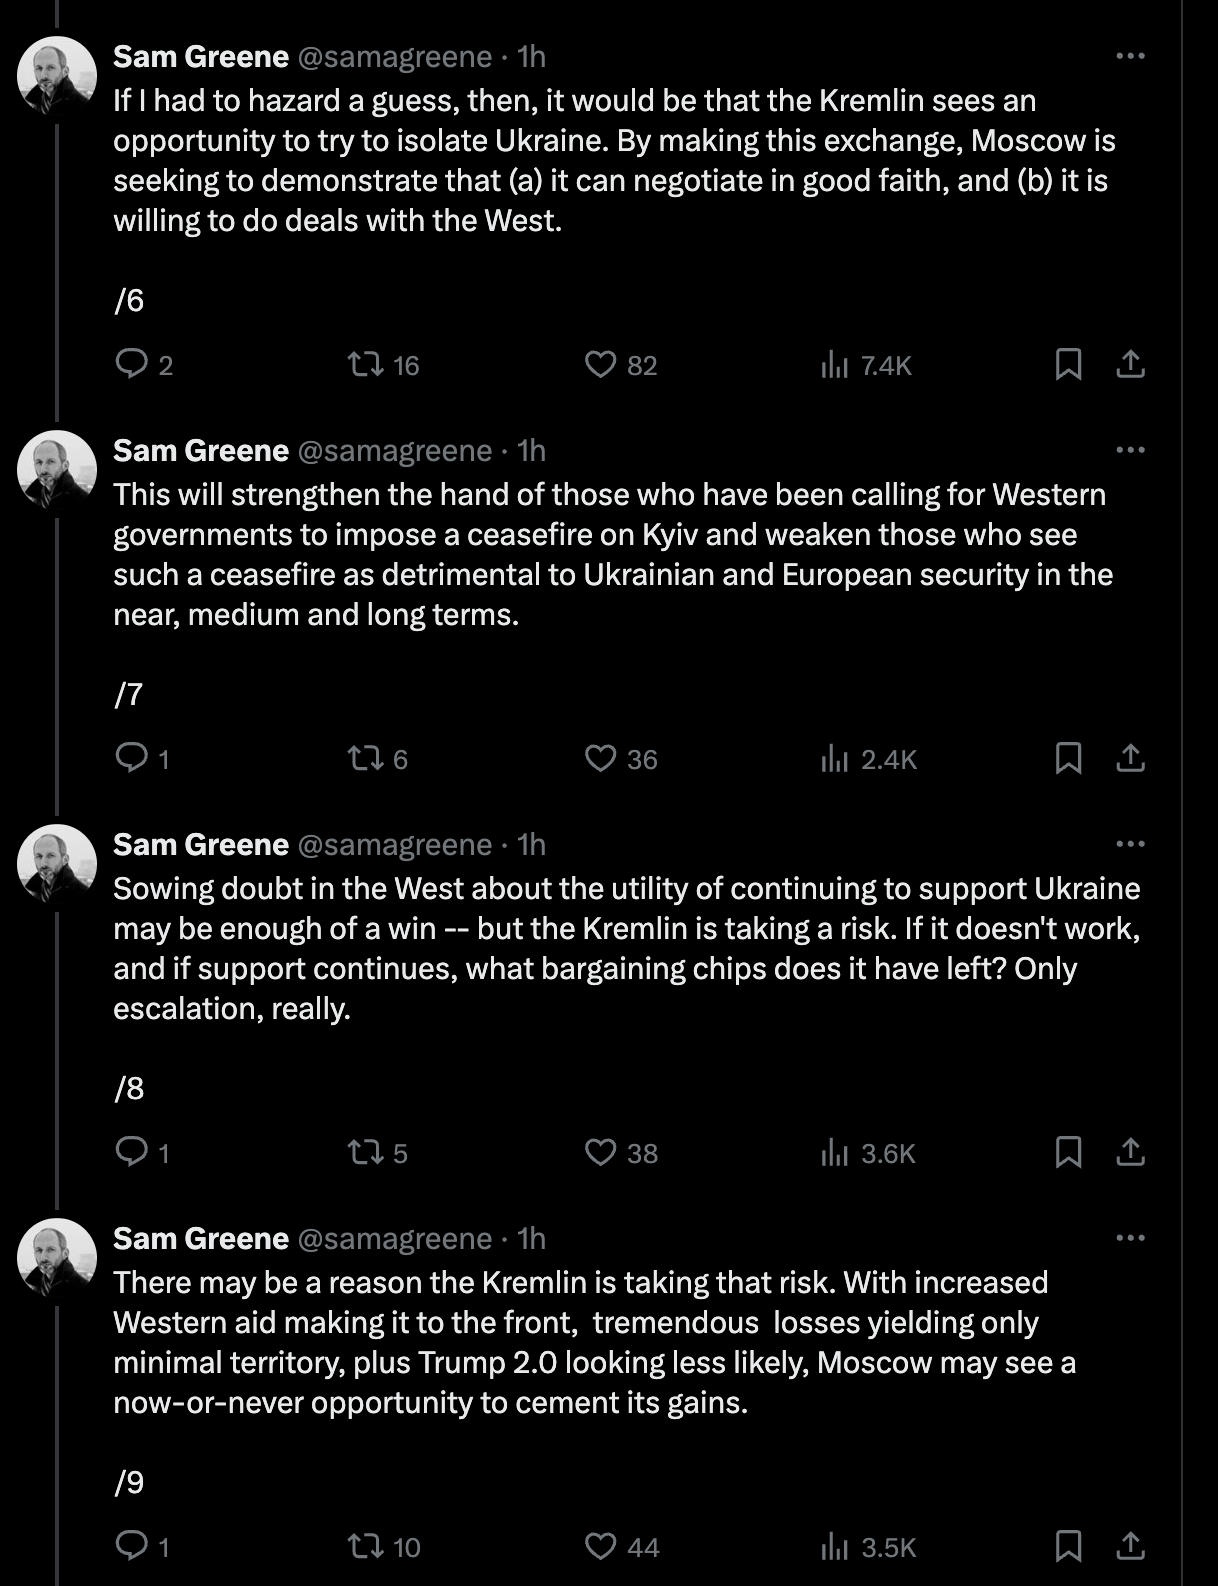Open share menu on the /6 tweet
1218x1586 pixels.
point(1131,365)
